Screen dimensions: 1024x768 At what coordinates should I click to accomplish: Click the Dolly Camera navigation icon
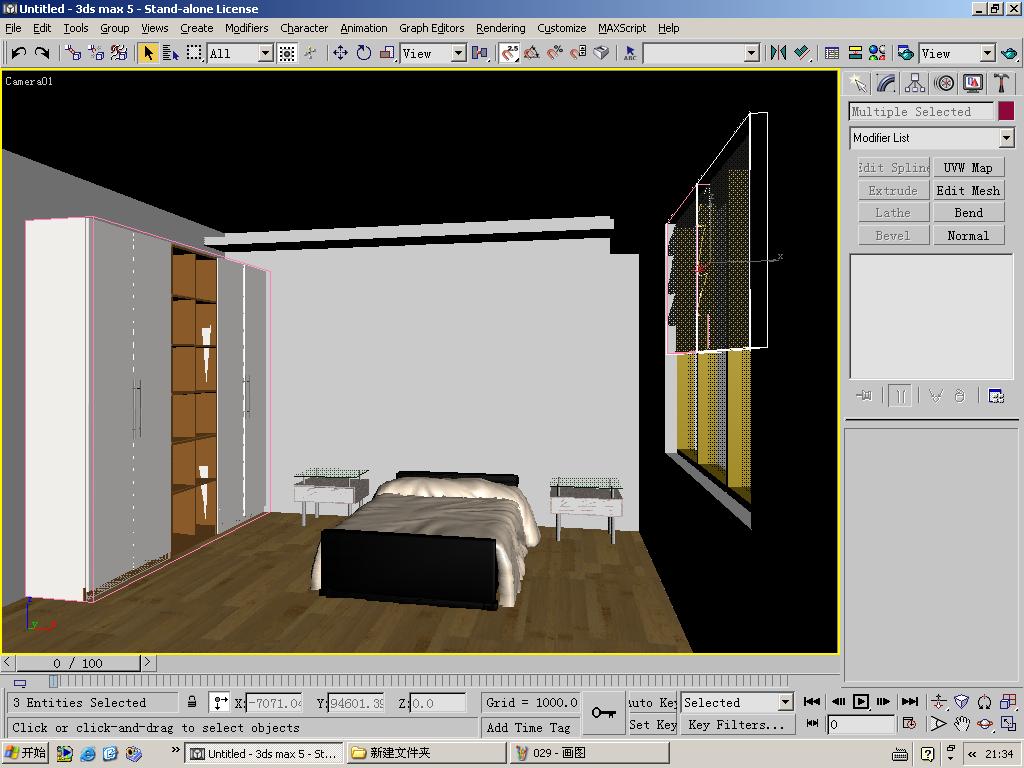[x=938, y=702]
